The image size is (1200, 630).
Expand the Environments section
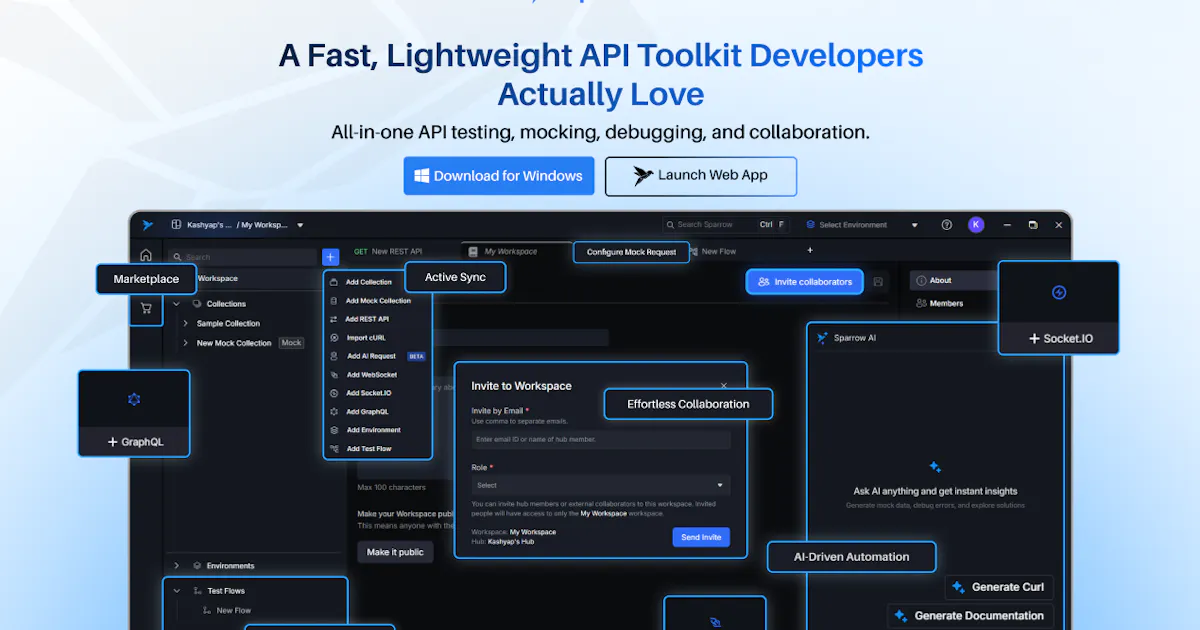click(176, 566)
